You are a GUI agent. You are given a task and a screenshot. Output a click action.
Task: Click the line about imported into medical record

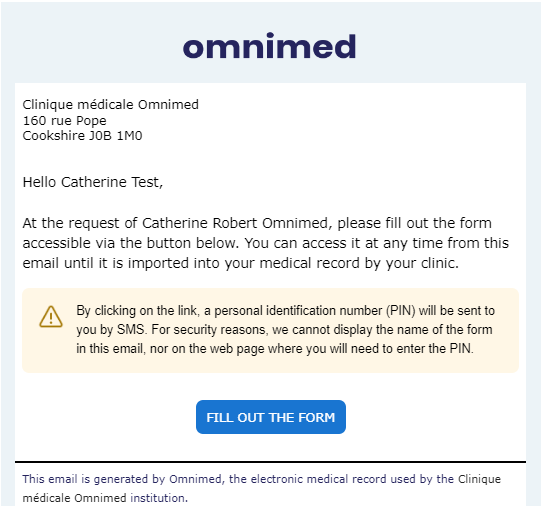[x=241, y=263]
